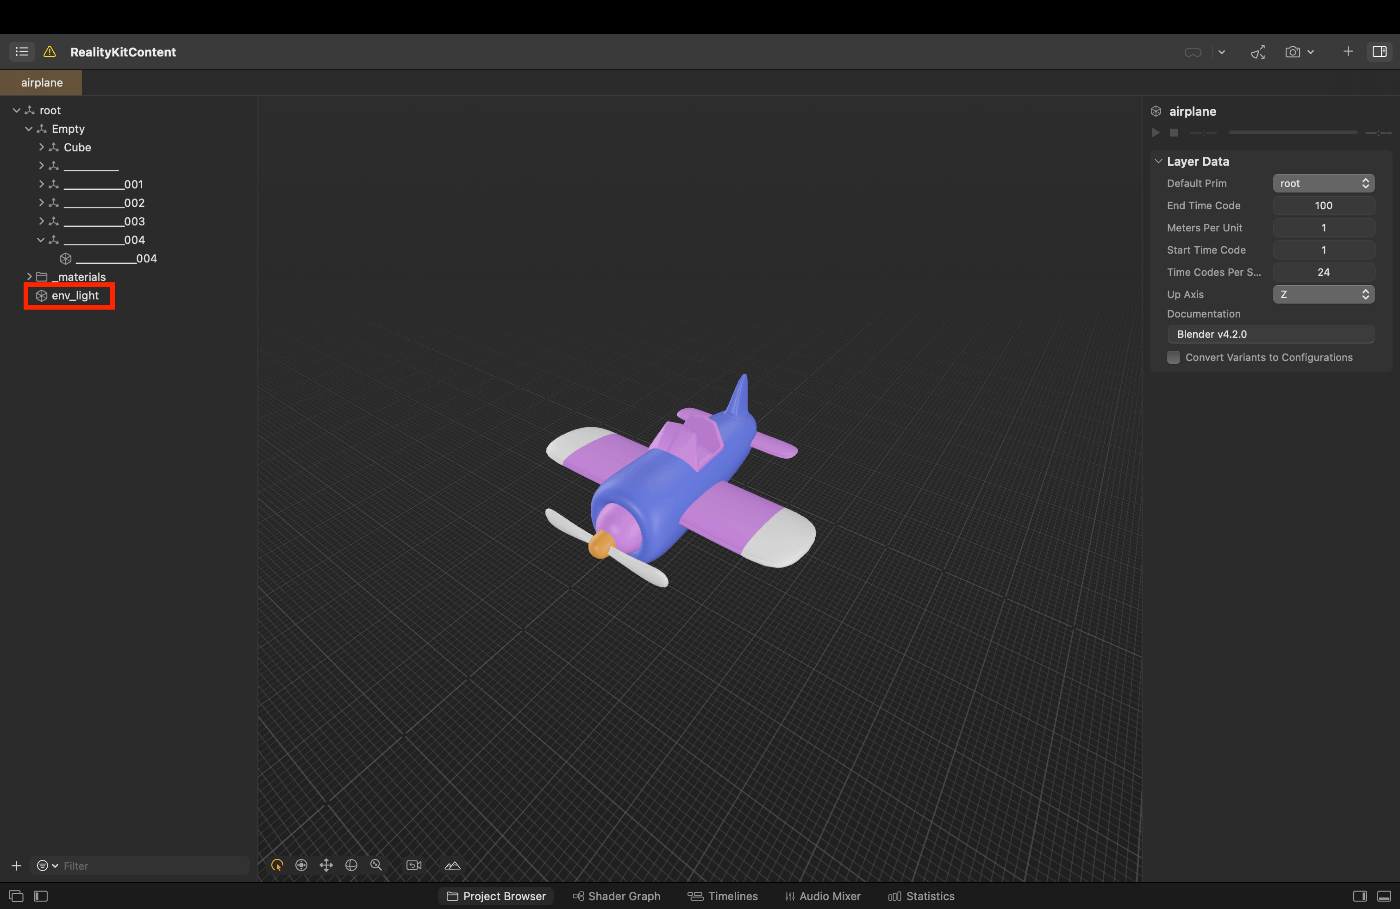This screenshot has width=1400, height=909.
Task: Click the Vision Pro headset device icon
Action: click(x=1193, y=52)
